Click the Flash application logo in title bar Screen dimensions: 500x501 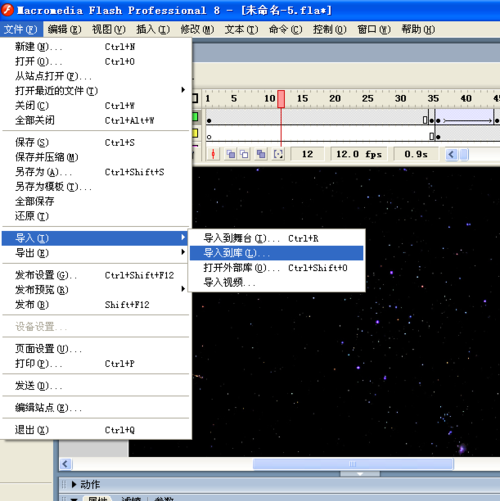[x=7, y=10]
